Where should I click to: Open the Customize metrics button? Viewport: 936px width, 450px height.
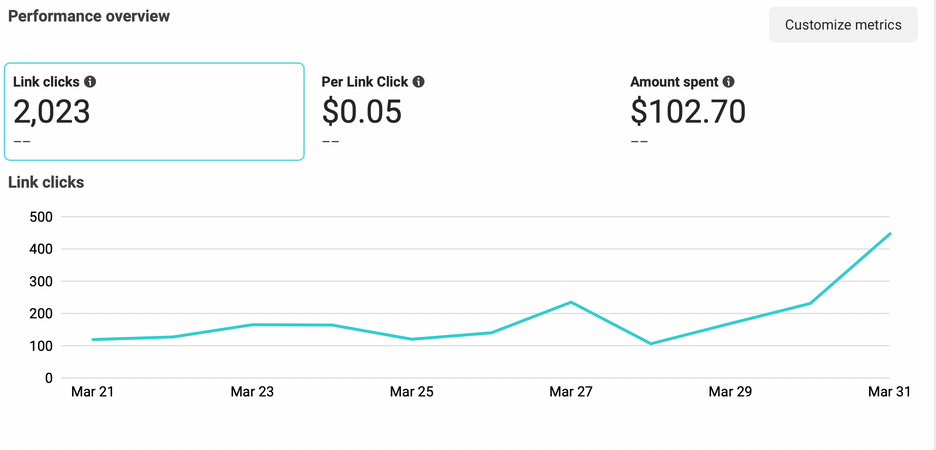[843, 25]
